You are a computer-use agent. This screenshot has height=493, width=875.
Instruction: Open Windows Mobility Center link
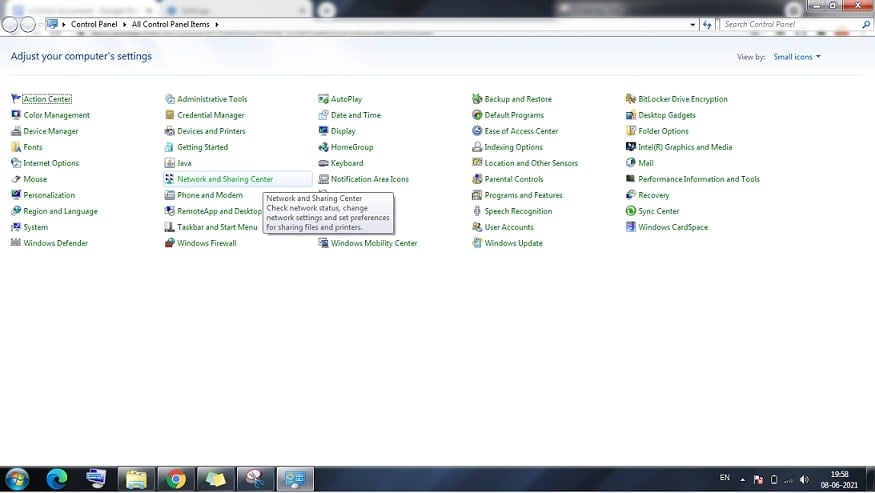[x=374, y=243]
